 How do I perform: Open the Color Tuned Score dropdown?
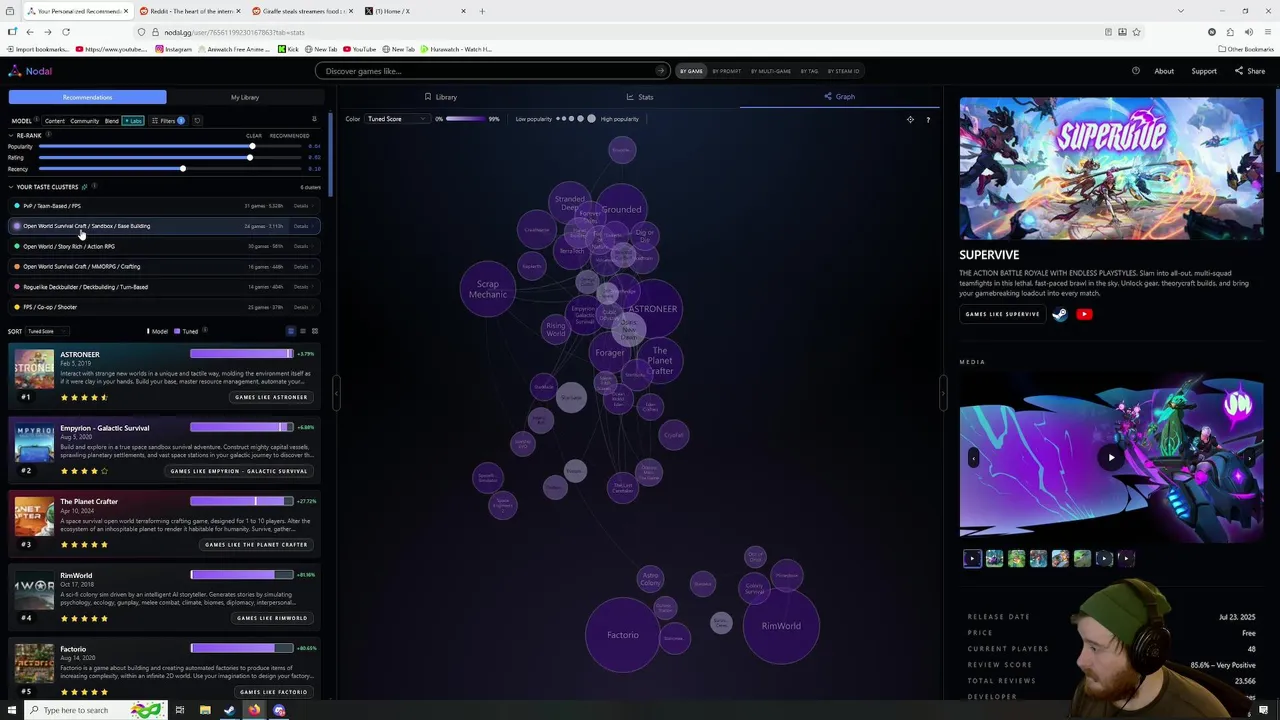coord(396,119)
